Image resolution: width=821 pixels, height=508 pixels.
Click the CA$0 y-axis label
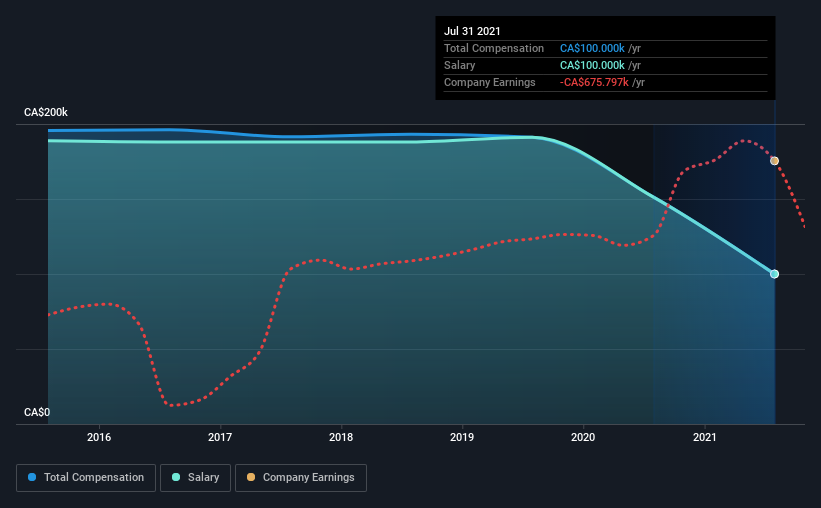37,412
